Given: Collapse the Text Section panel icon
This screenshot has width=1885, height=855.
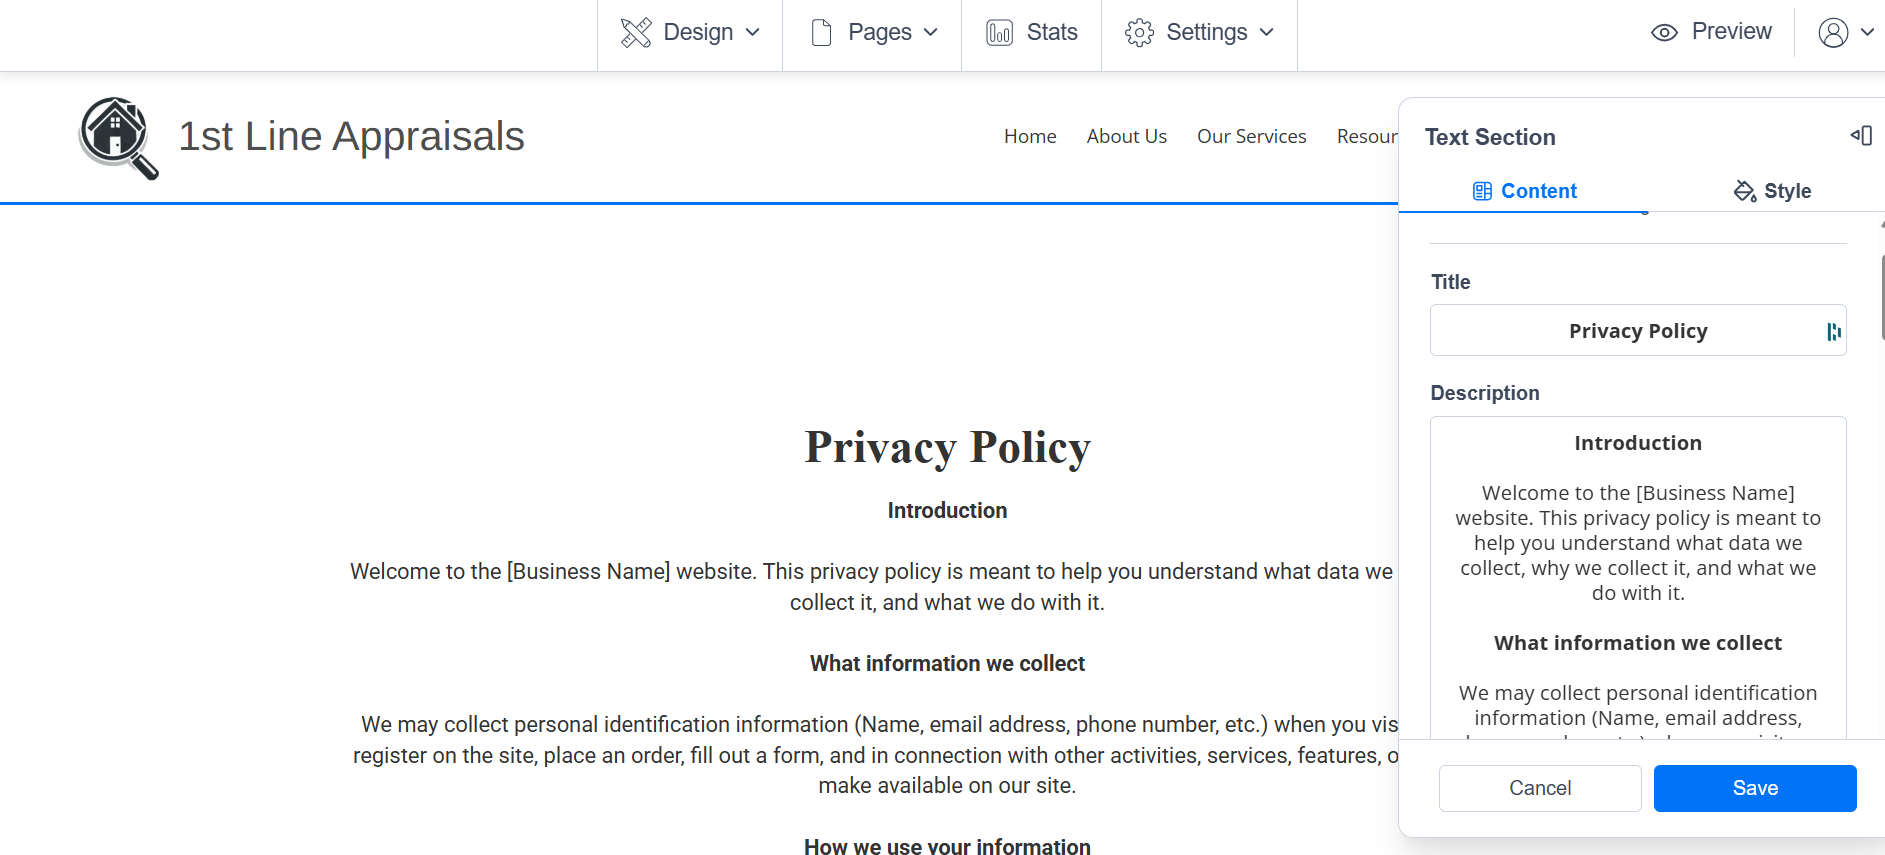Looking at the screenshot, I should coord(1861,136).
